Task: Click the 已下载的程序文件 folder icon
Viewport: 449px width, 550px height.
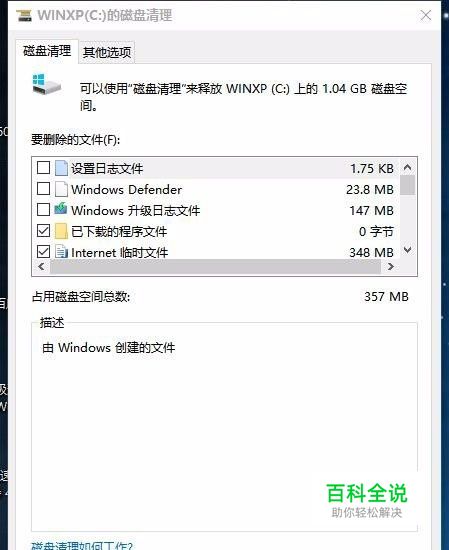Action: tap(61, 231)
